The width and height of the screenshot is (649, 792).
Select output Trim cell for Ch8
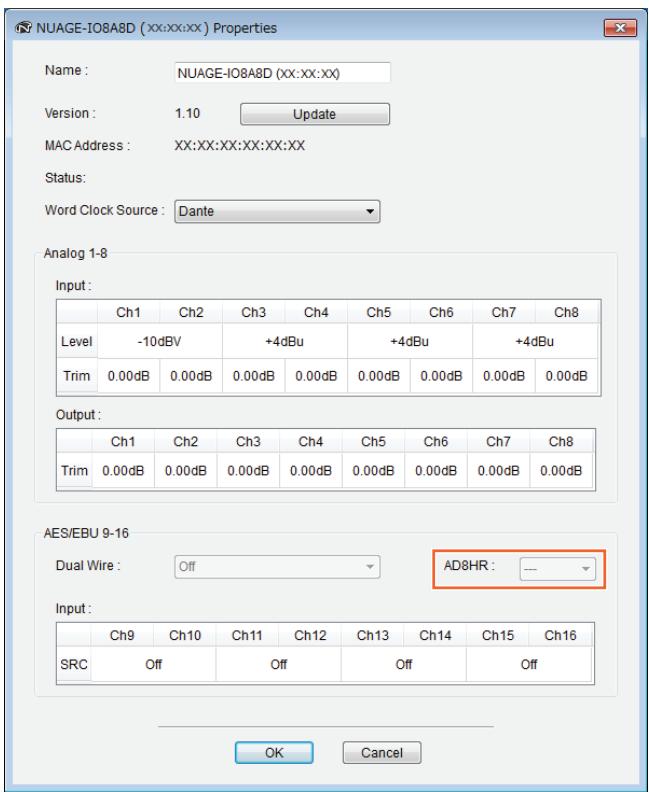click(x=561, y=470)
